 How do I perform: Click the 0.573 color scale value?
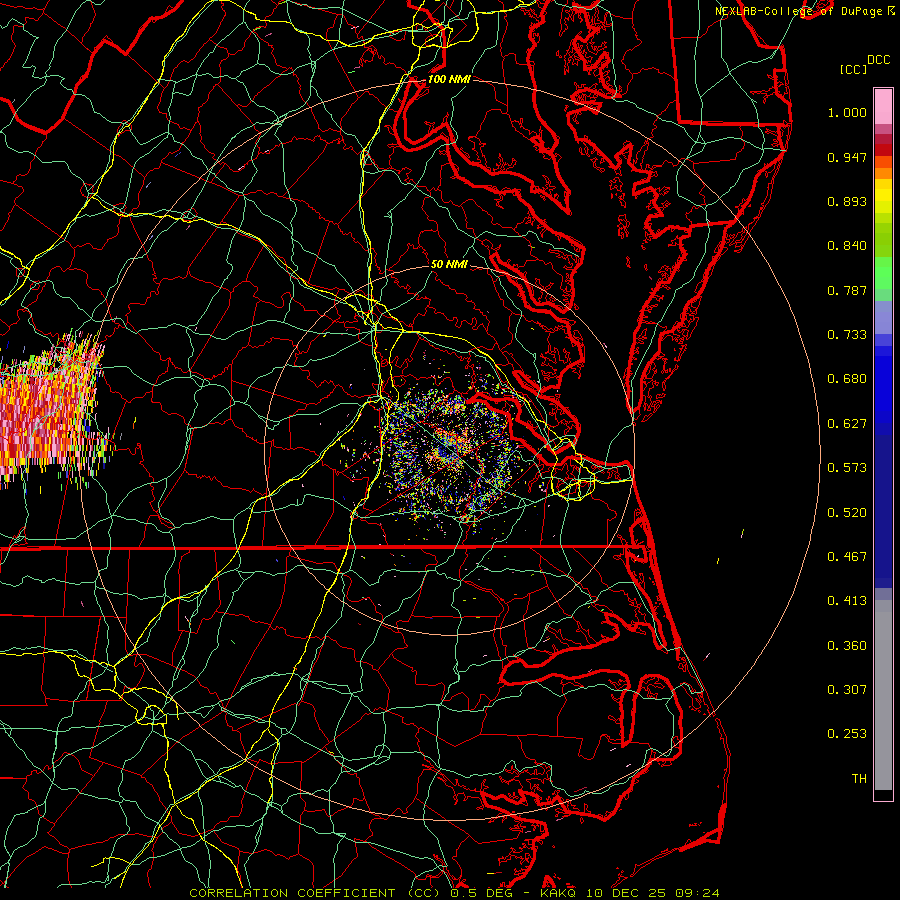pyautogui.click(x=847, y=468)
